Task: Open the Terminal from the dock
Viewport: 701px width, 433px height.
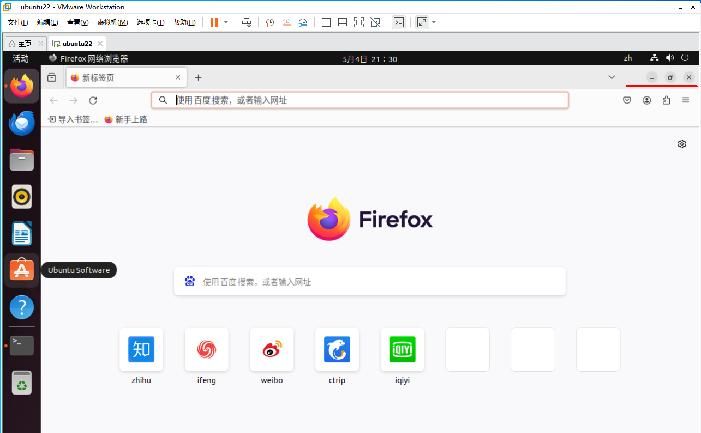Action: tap(21, 345)
